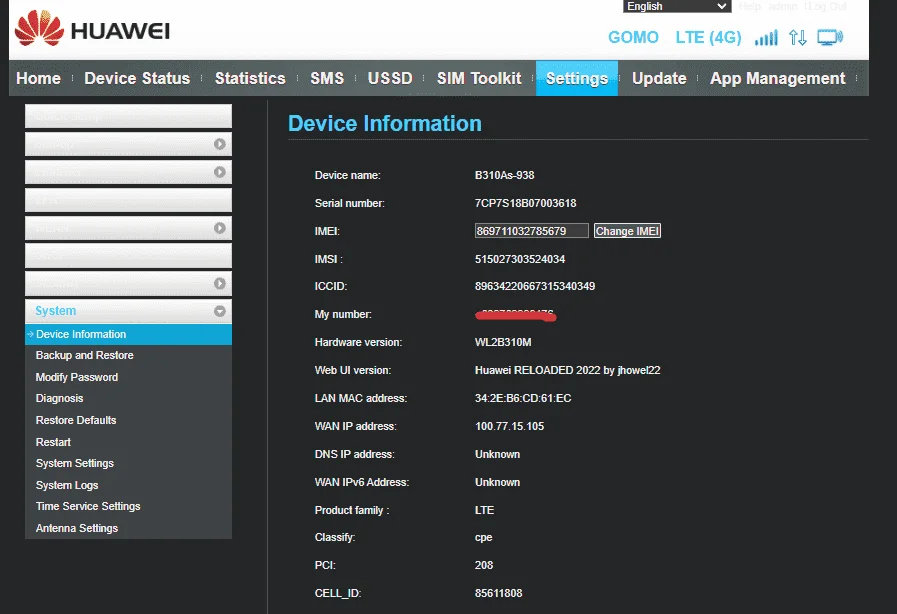Open the Device Status tab

click(137, 78)
